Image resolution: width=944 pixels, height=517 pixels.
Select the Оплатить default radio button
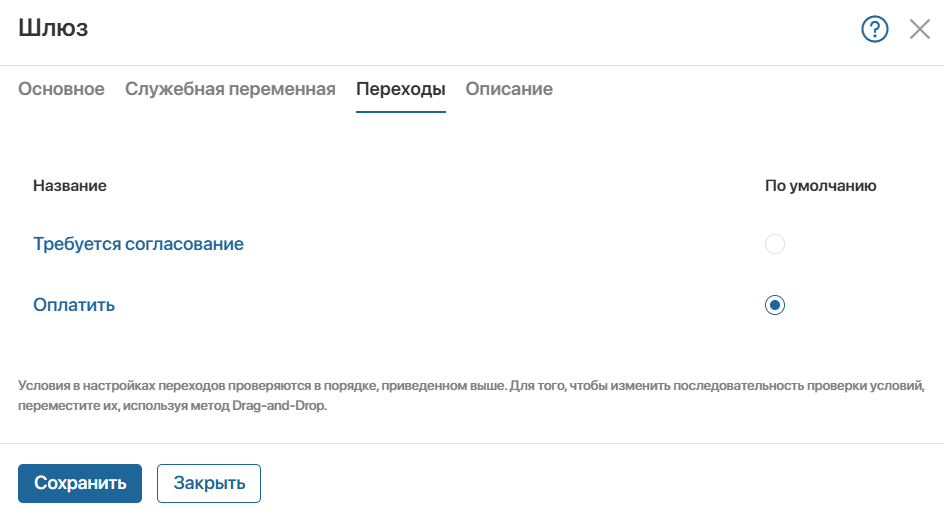[x=774, y=305]
